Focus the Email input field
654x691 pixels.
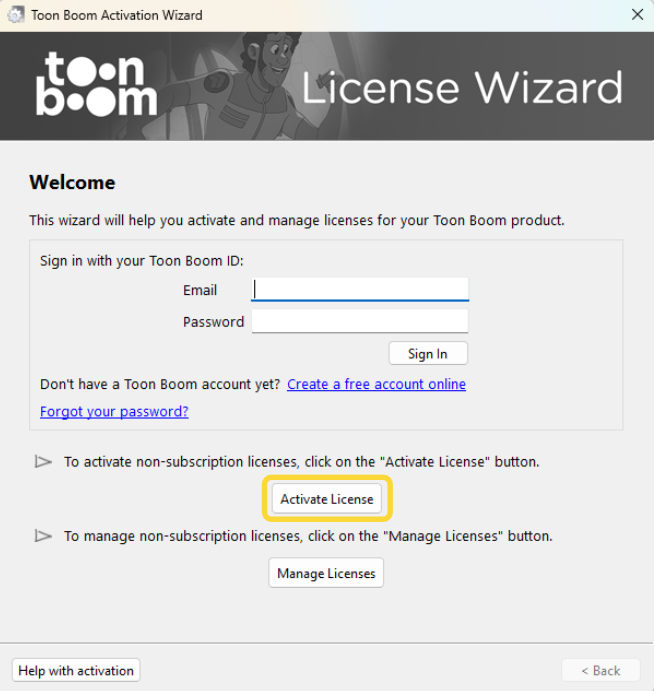360,290
